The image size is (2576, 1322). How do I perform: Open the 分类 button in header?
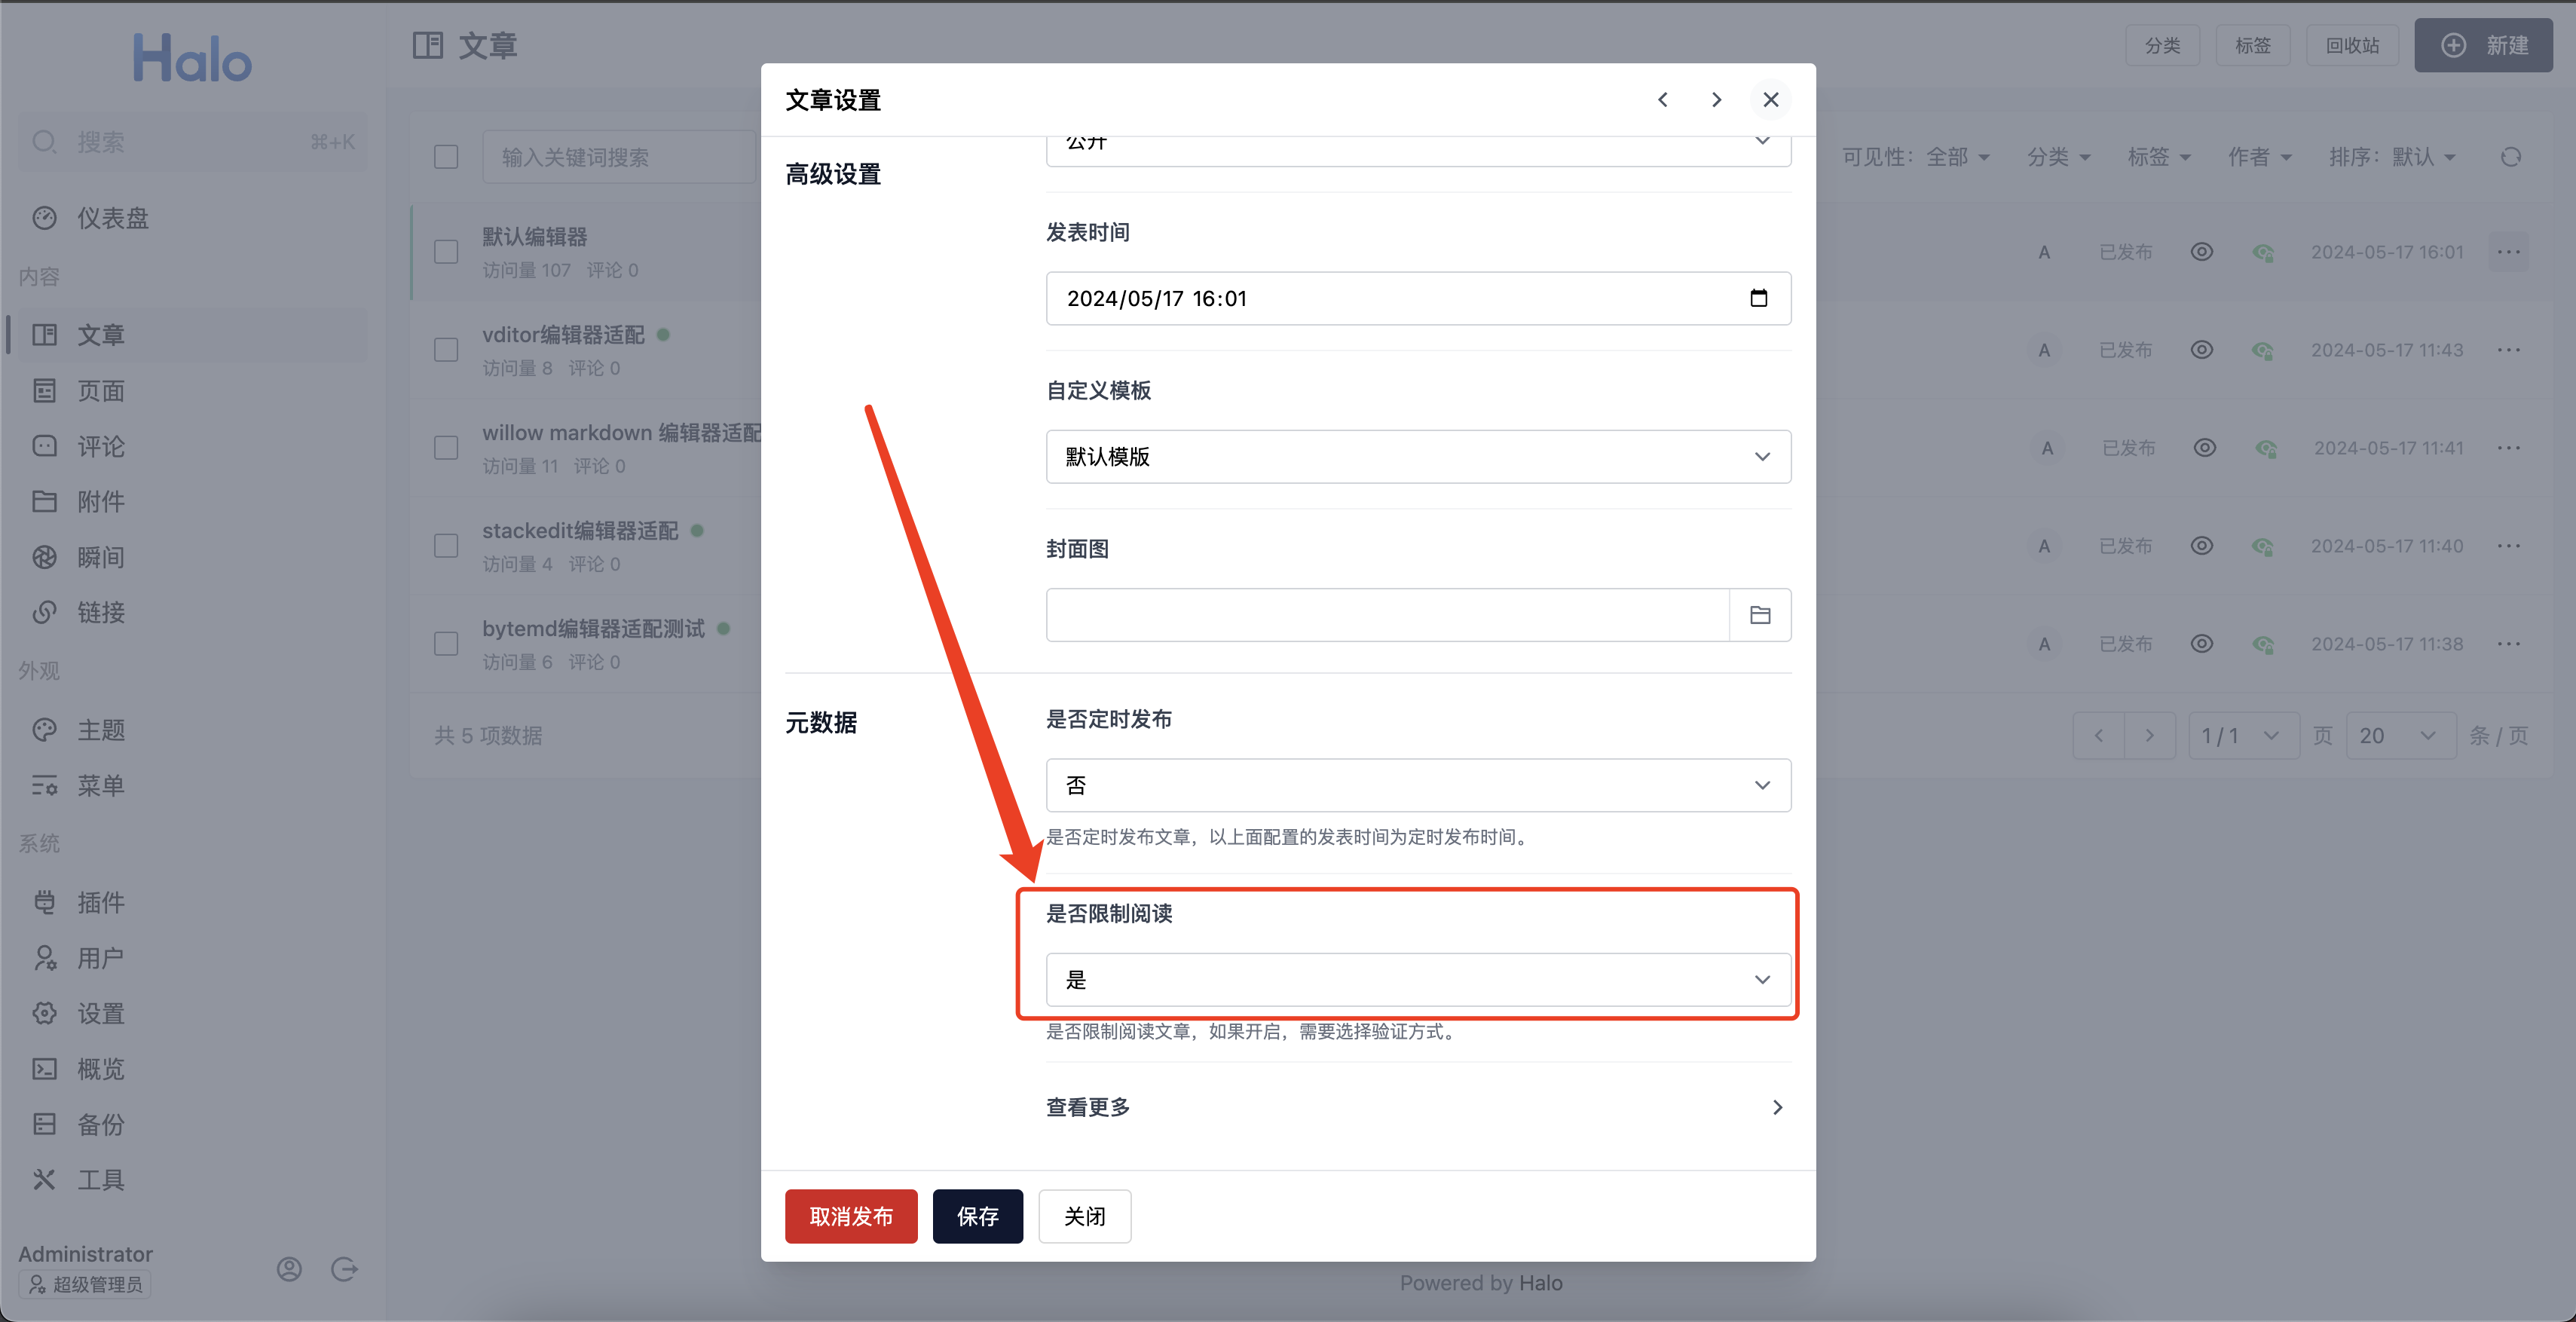[2162, 46]
